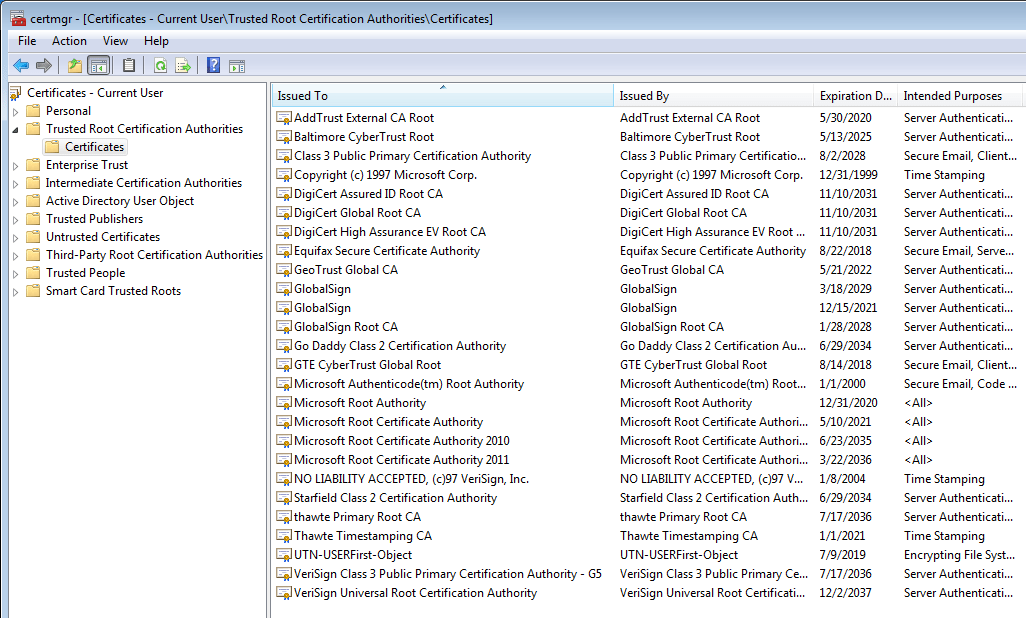1026x618 pixels.
Task: Open the View menu
Action: pos(115,41)
